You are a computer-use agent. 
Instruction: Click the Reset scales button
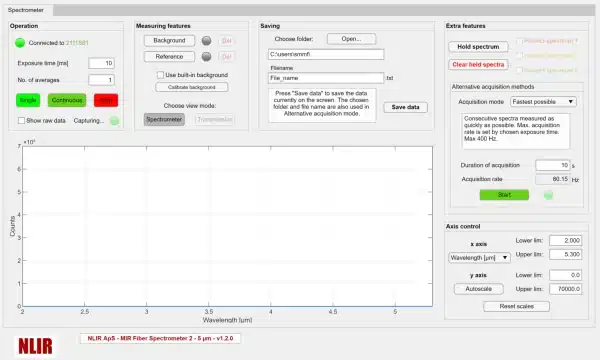tap(517, 306)
